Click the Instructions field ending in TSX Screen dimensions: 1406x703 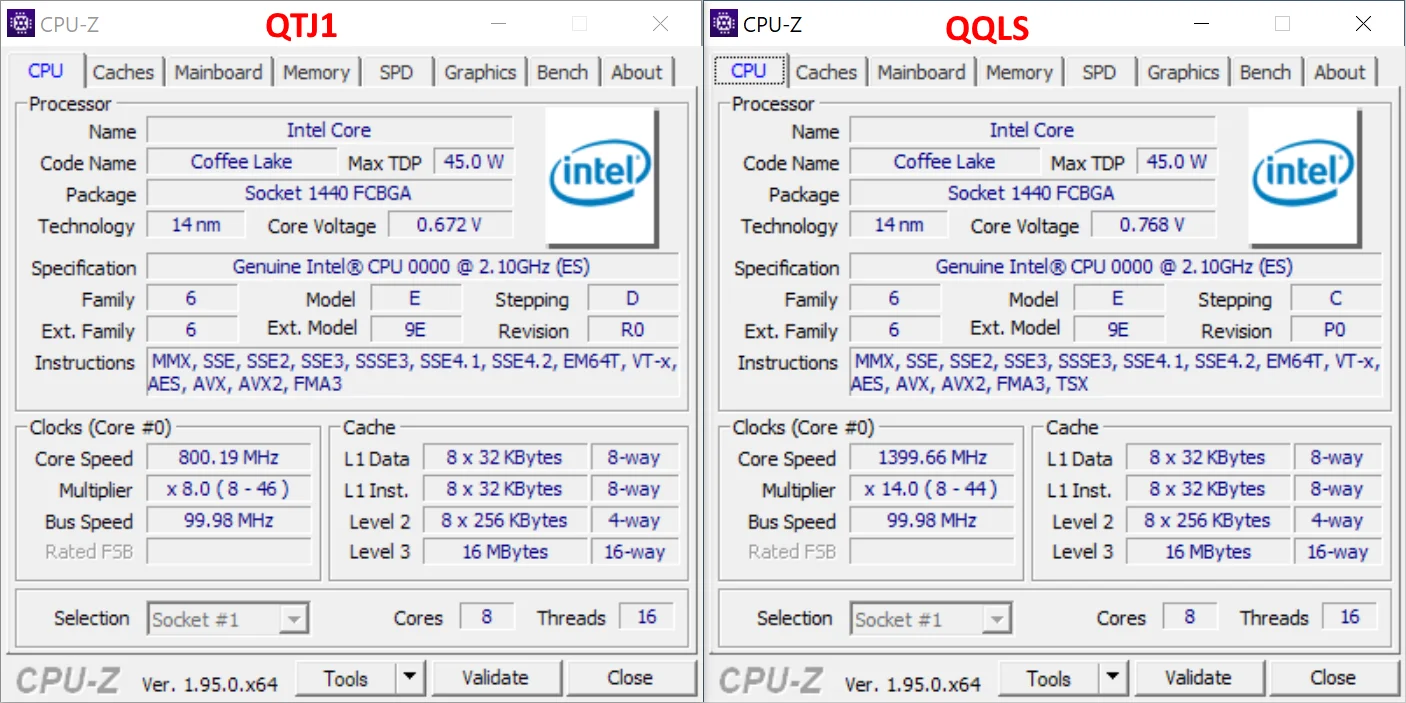[x=1116, y=373]
